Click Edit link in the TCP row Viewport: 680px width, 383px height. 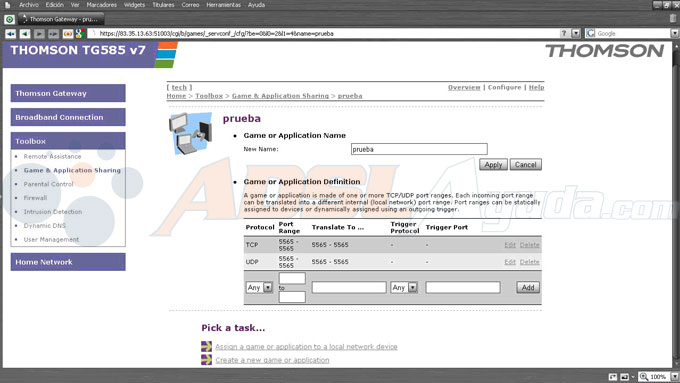(510, 245)
